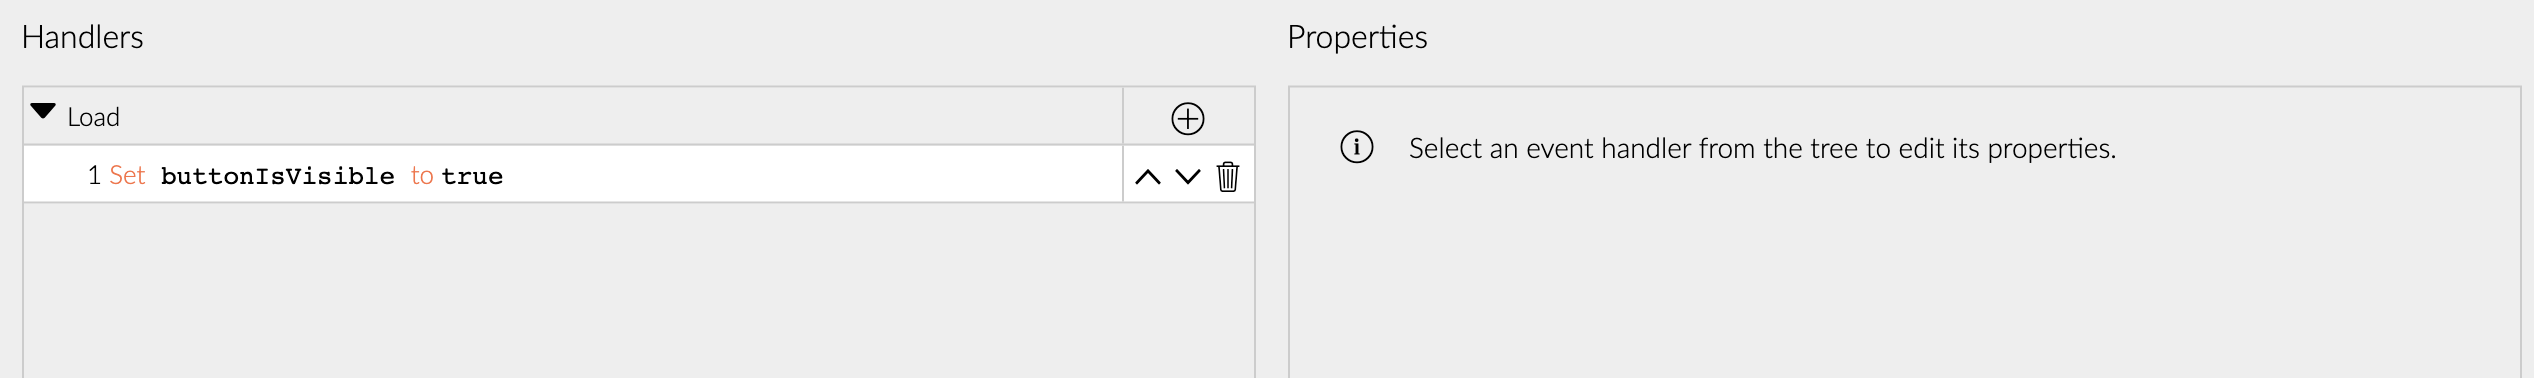Select the handler's line number 1
The width and height of the screenshot is (2534, 378).
(x=94, y=176)
